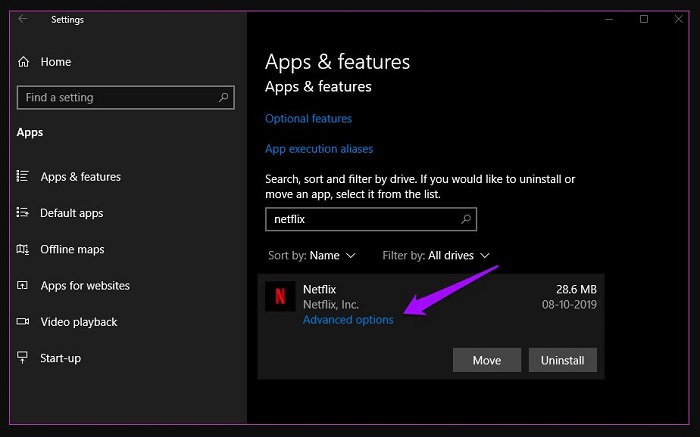Image resolution: width=700 pixels, height=437 pixels.
Task: Click the Offline maps icon
Action: 23,249
